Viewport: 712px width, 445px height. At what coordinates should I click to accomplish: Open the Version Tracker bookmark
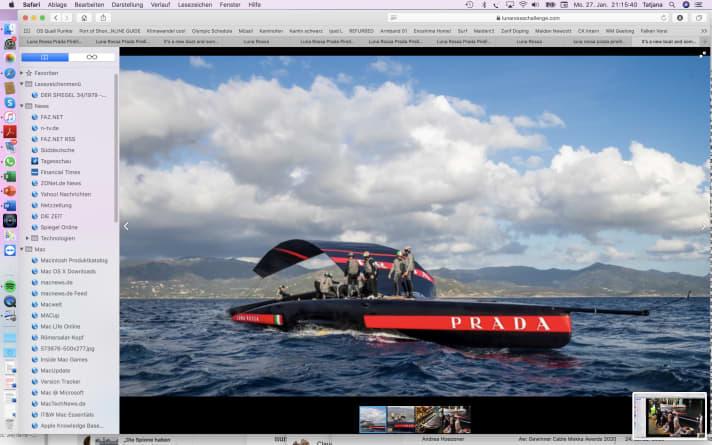click(x=56, y=381)
